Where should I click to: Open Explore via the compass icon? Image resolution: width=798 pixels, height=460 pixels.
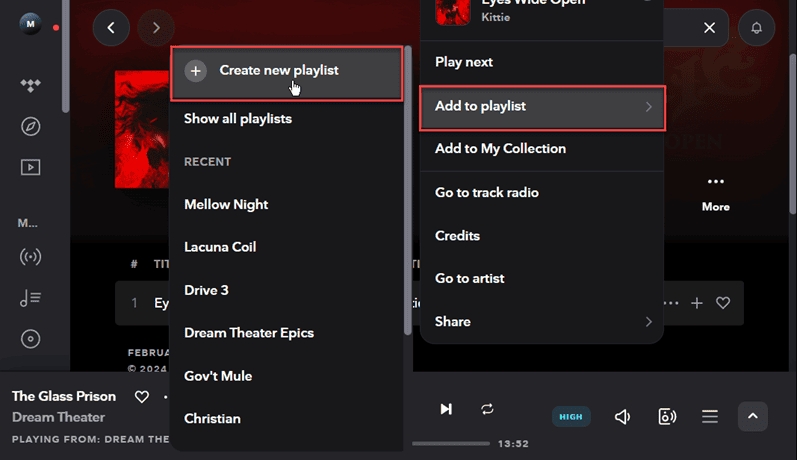(30, 127)
